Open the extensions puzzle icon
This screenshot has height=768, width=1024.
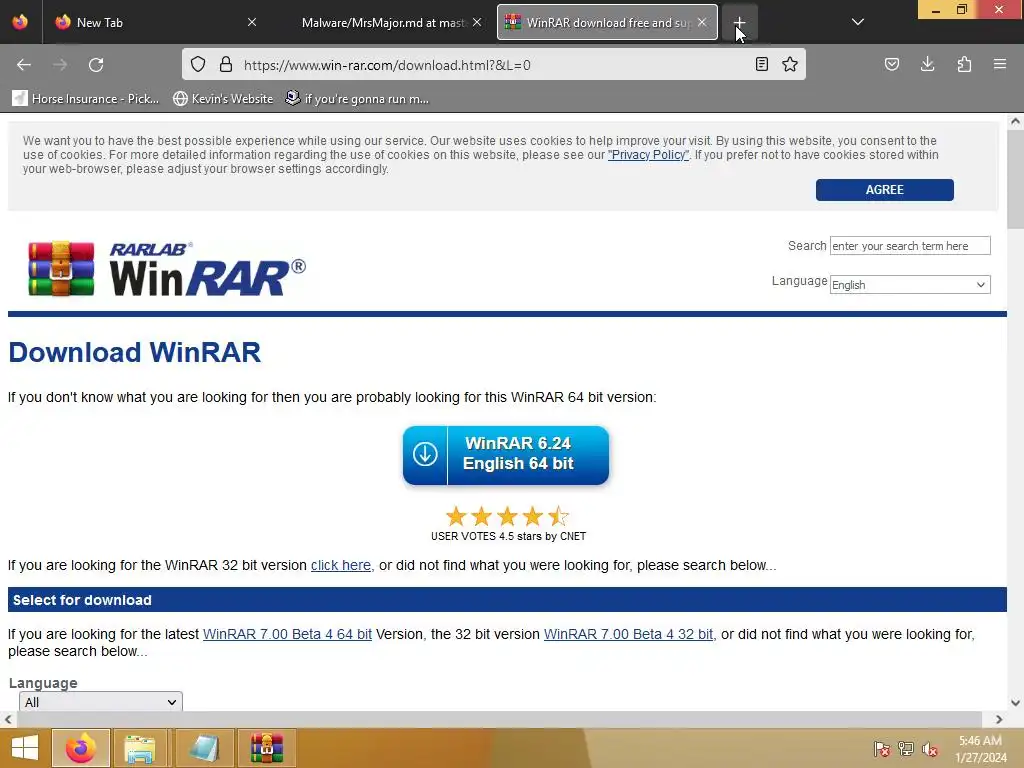coord(964,64)
